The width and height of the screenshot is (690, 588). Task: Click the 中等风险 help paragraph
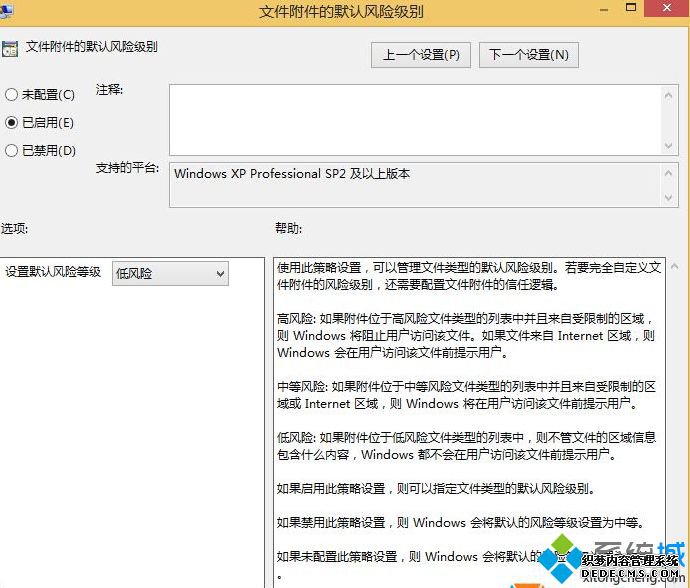coord(466,395)
